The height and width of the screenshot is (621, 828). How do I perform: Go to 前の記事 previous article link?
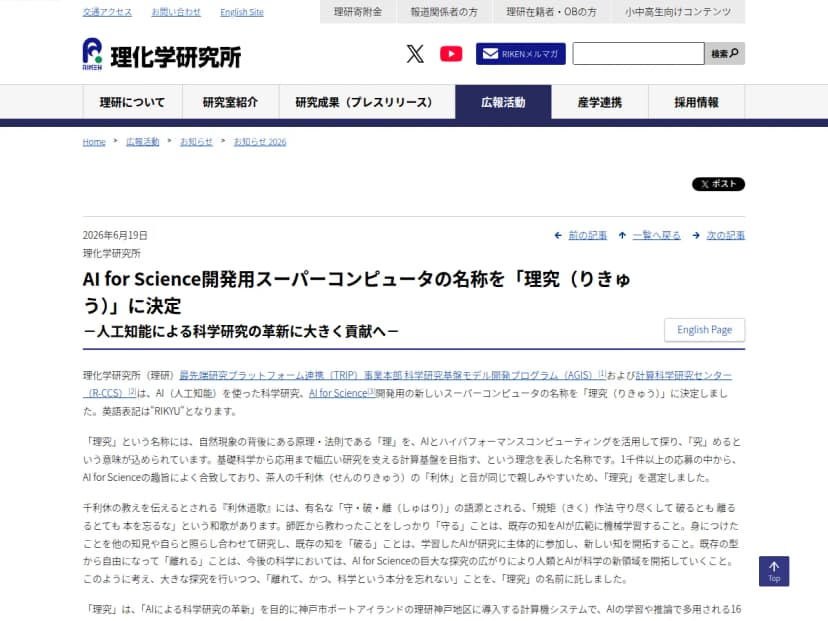588,235
